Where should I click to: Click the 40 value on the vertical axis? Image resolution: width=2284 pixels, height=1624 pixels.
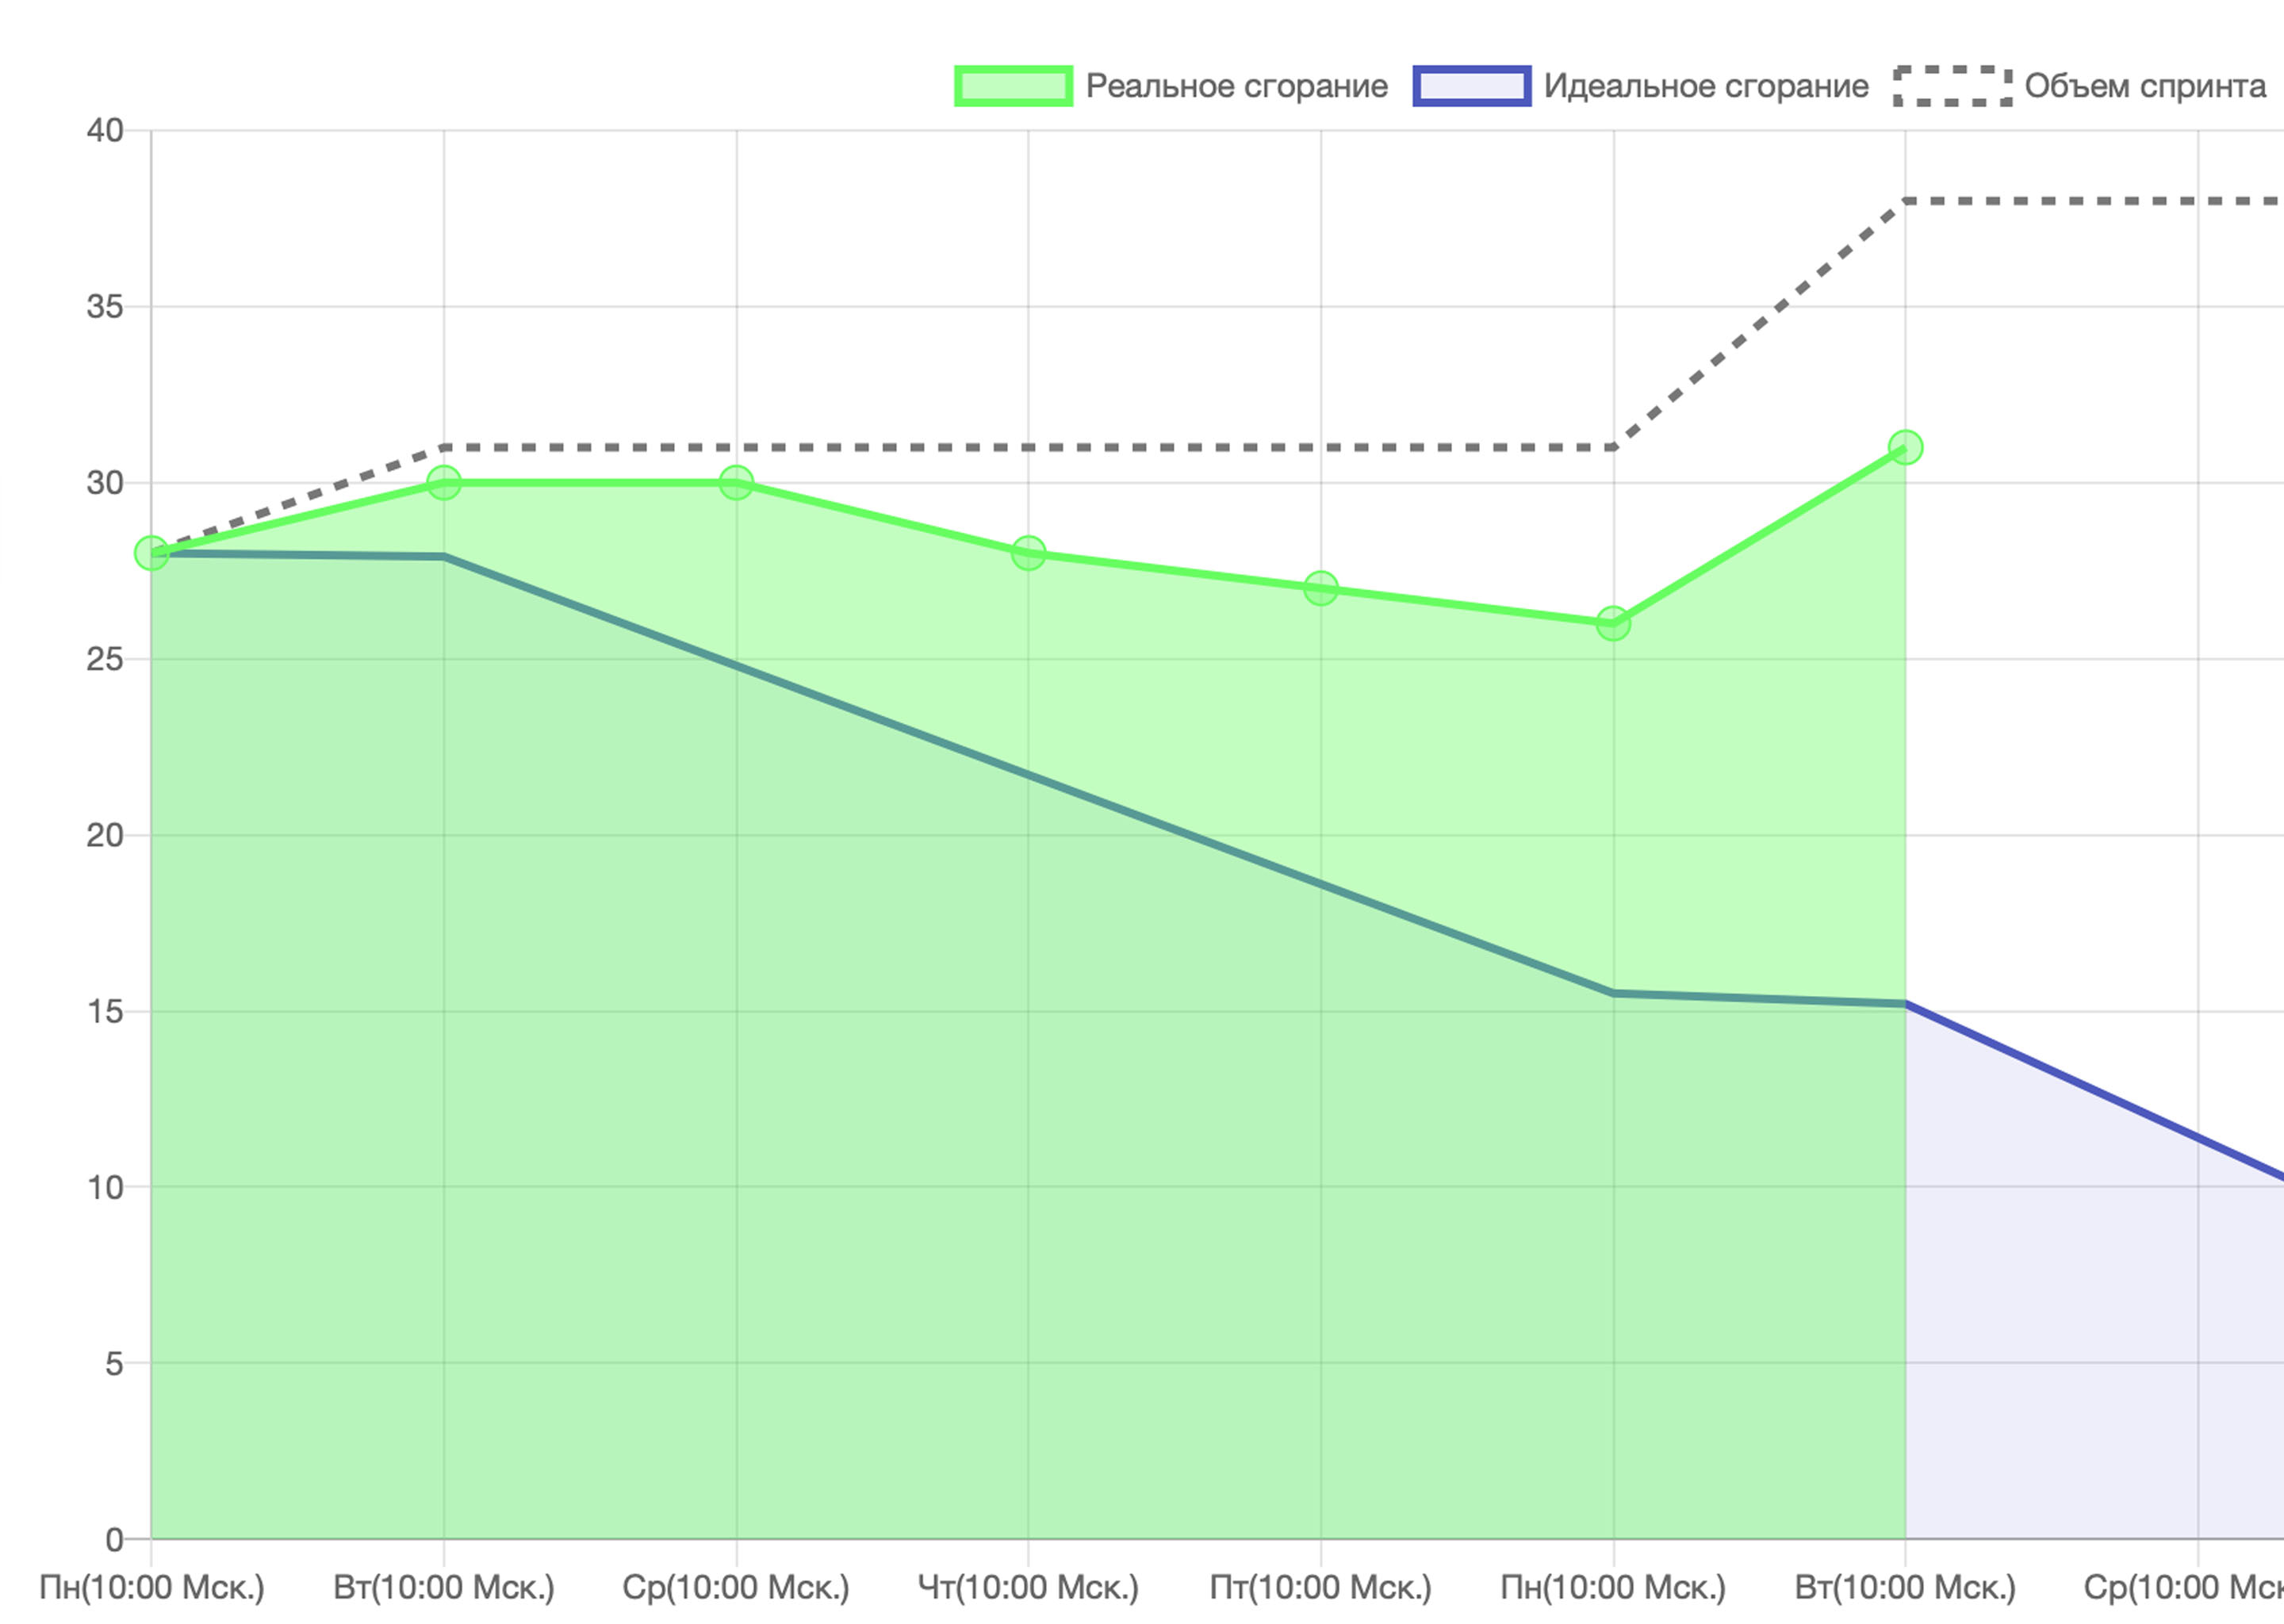click(x=105, y=130)
